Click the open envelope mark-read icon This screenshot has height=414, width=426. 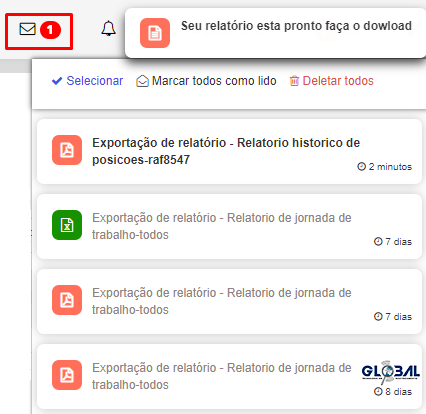pos(142,81)
